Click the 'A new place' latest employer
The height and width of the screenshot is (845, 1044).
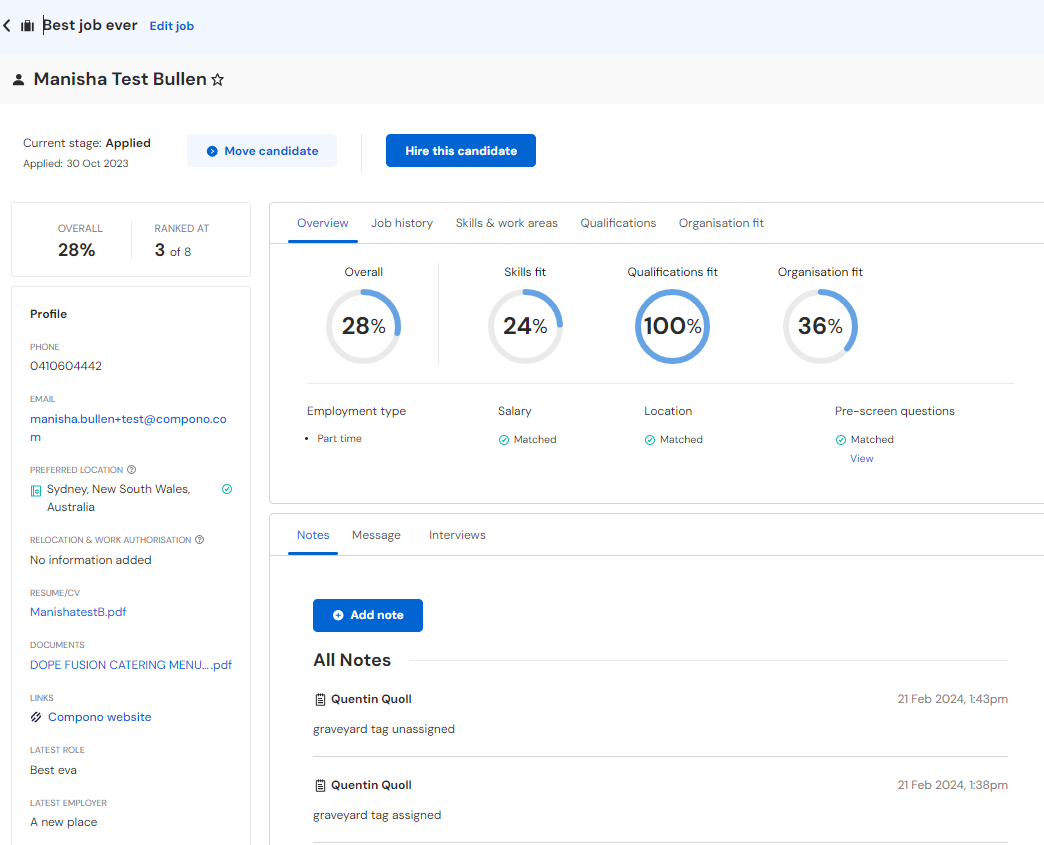[x=63, y=822]
